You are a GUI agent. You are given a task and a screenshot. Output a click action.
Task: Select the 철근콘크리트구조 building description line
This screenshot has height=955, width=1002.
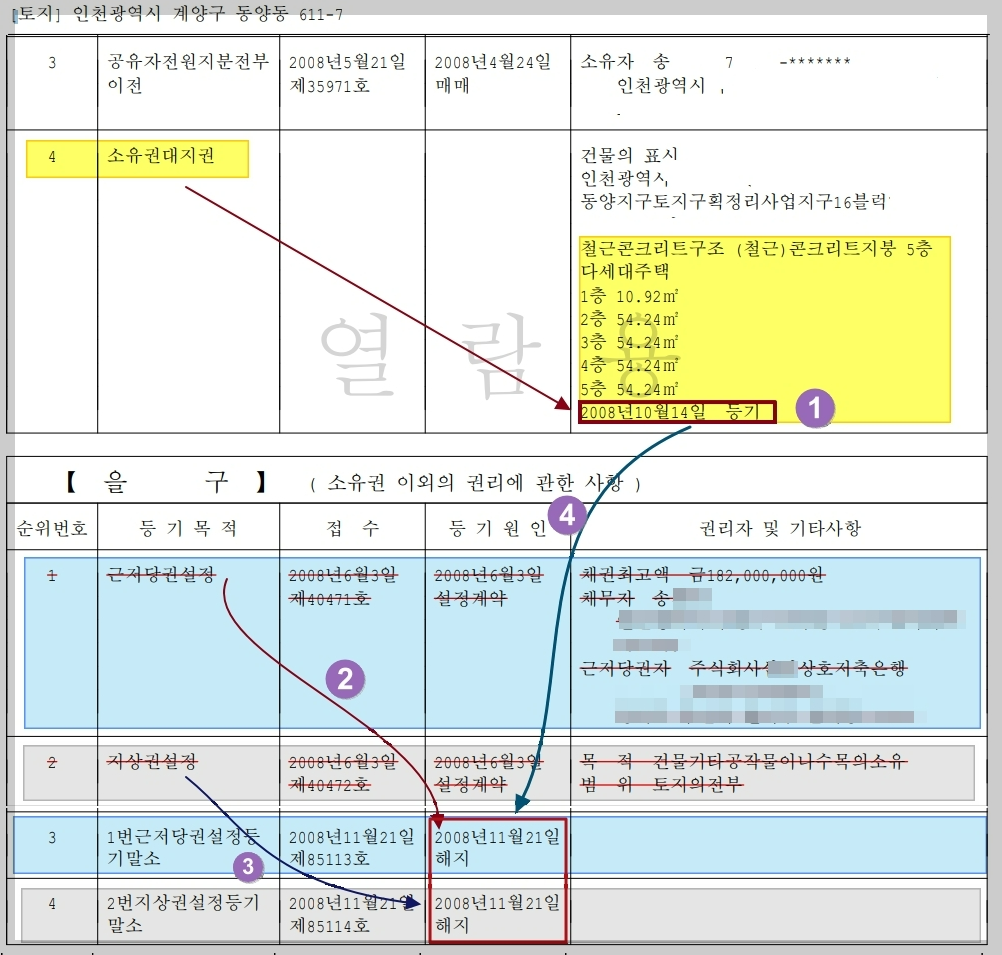756,249
